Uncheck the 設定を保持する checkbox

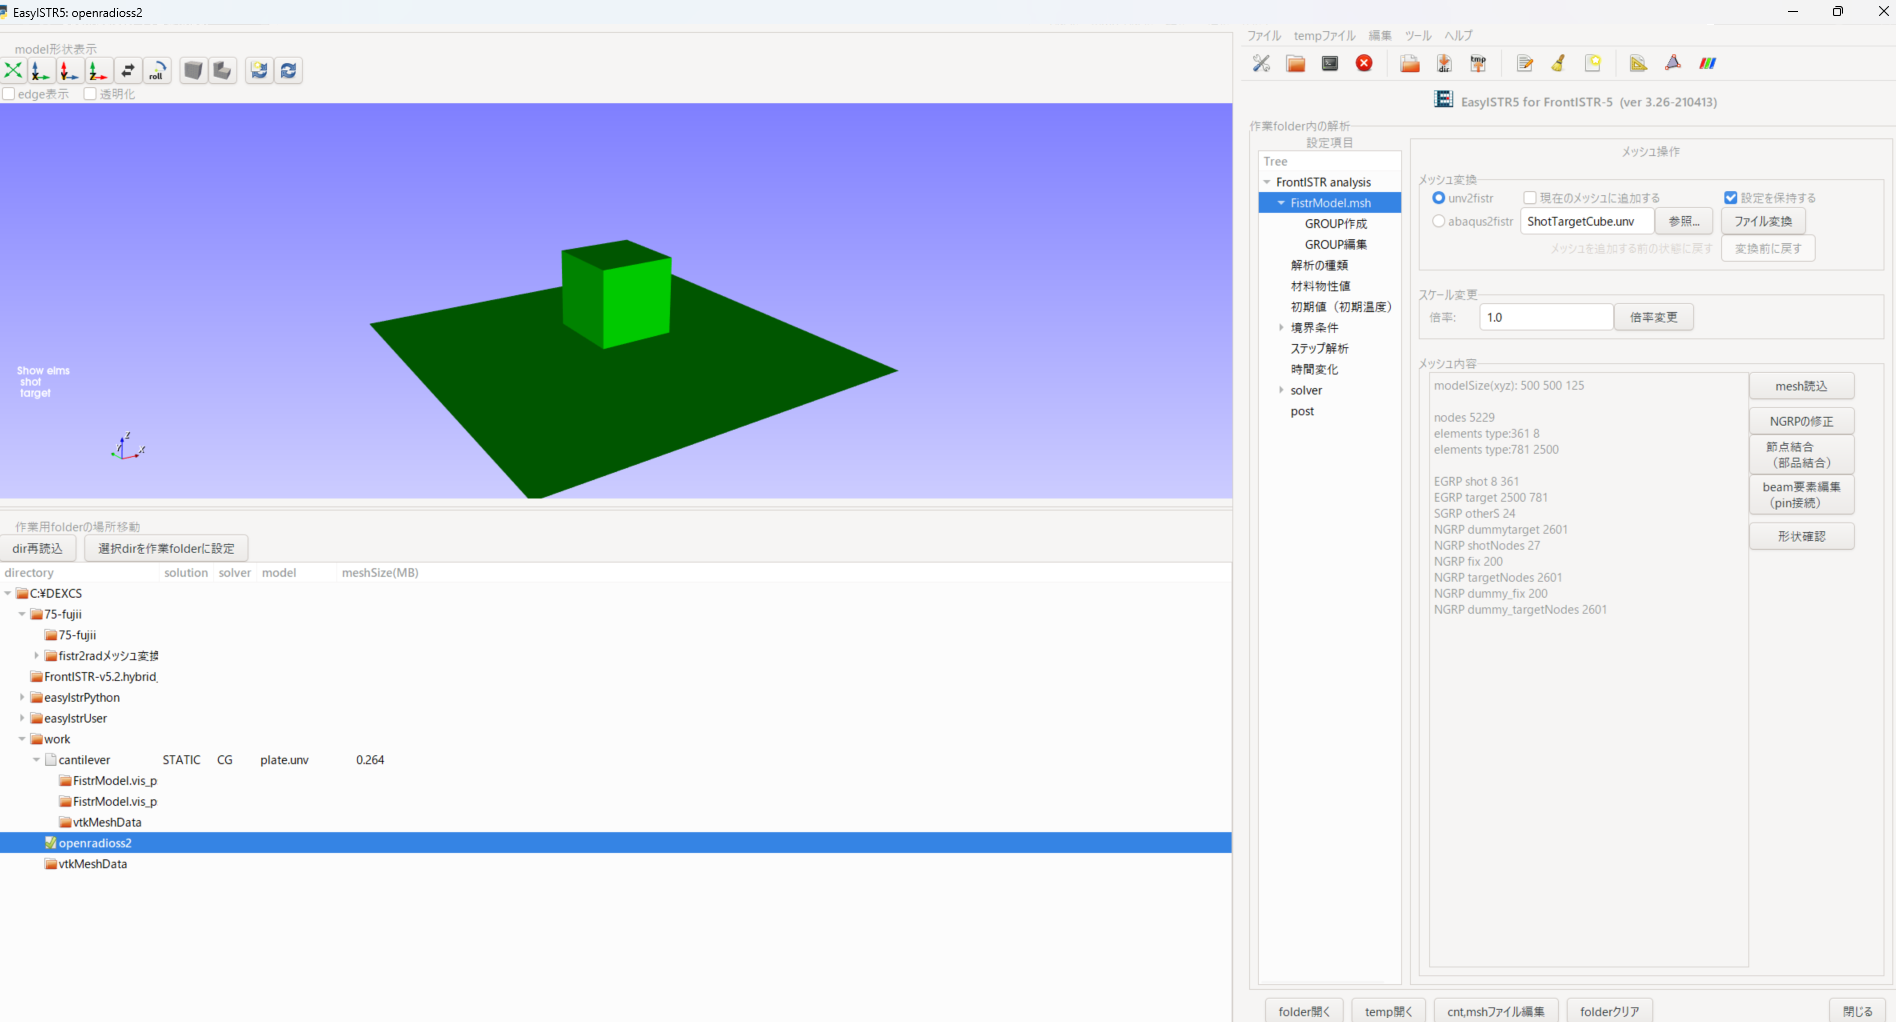tap(1730, 198)
